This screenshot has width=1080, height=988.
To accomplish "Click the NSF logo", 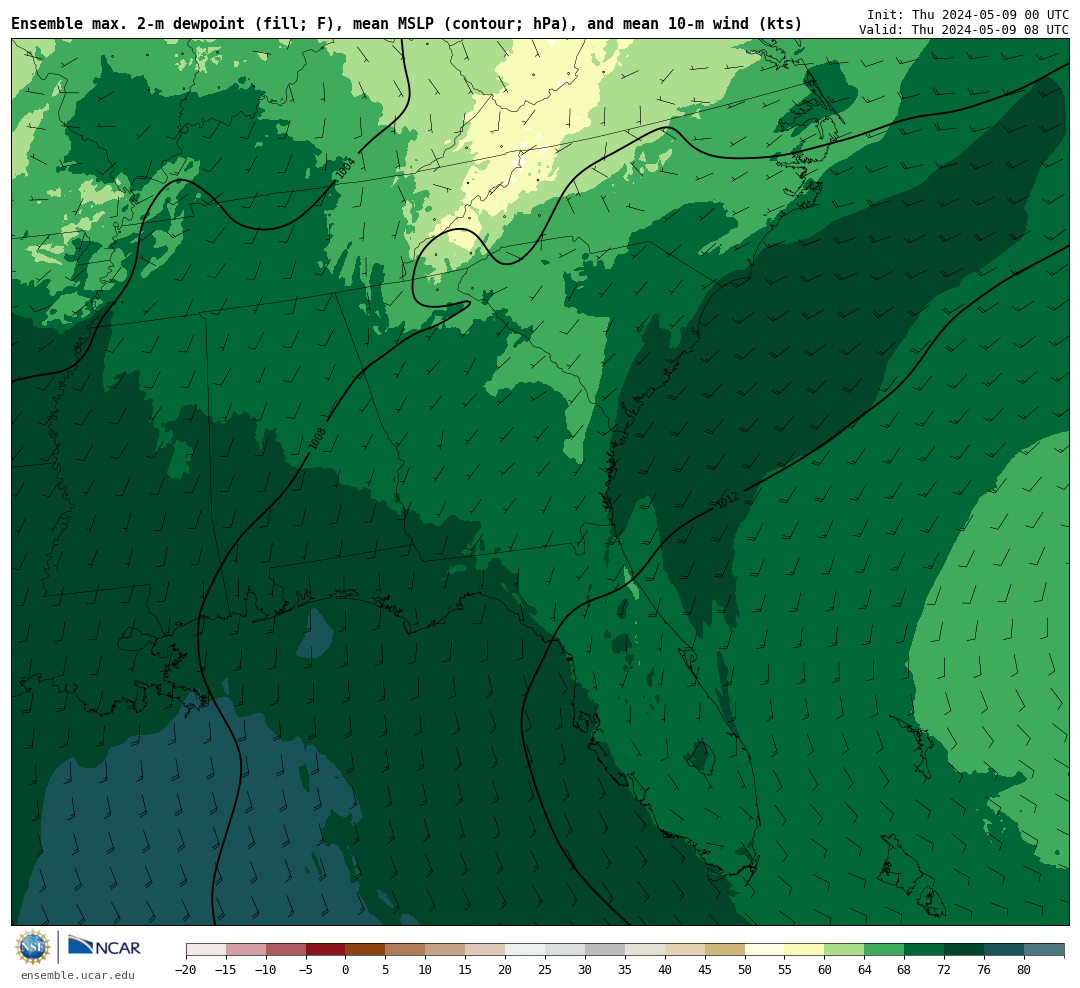I will click(x=33, y=947).
